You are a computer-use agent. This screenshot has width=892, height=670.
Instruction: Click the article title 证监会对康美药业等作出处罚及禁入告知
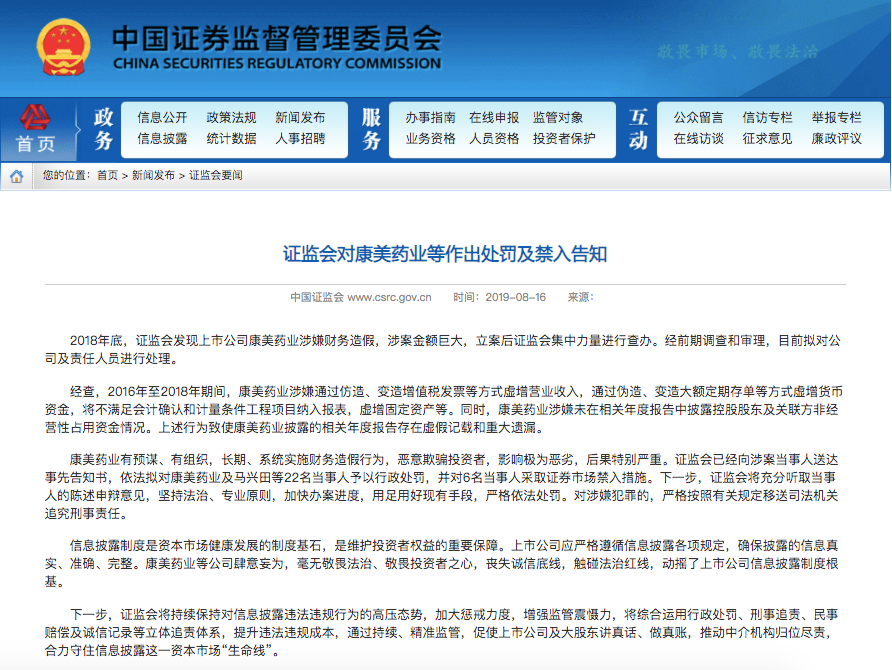click(x=445, y=254)
